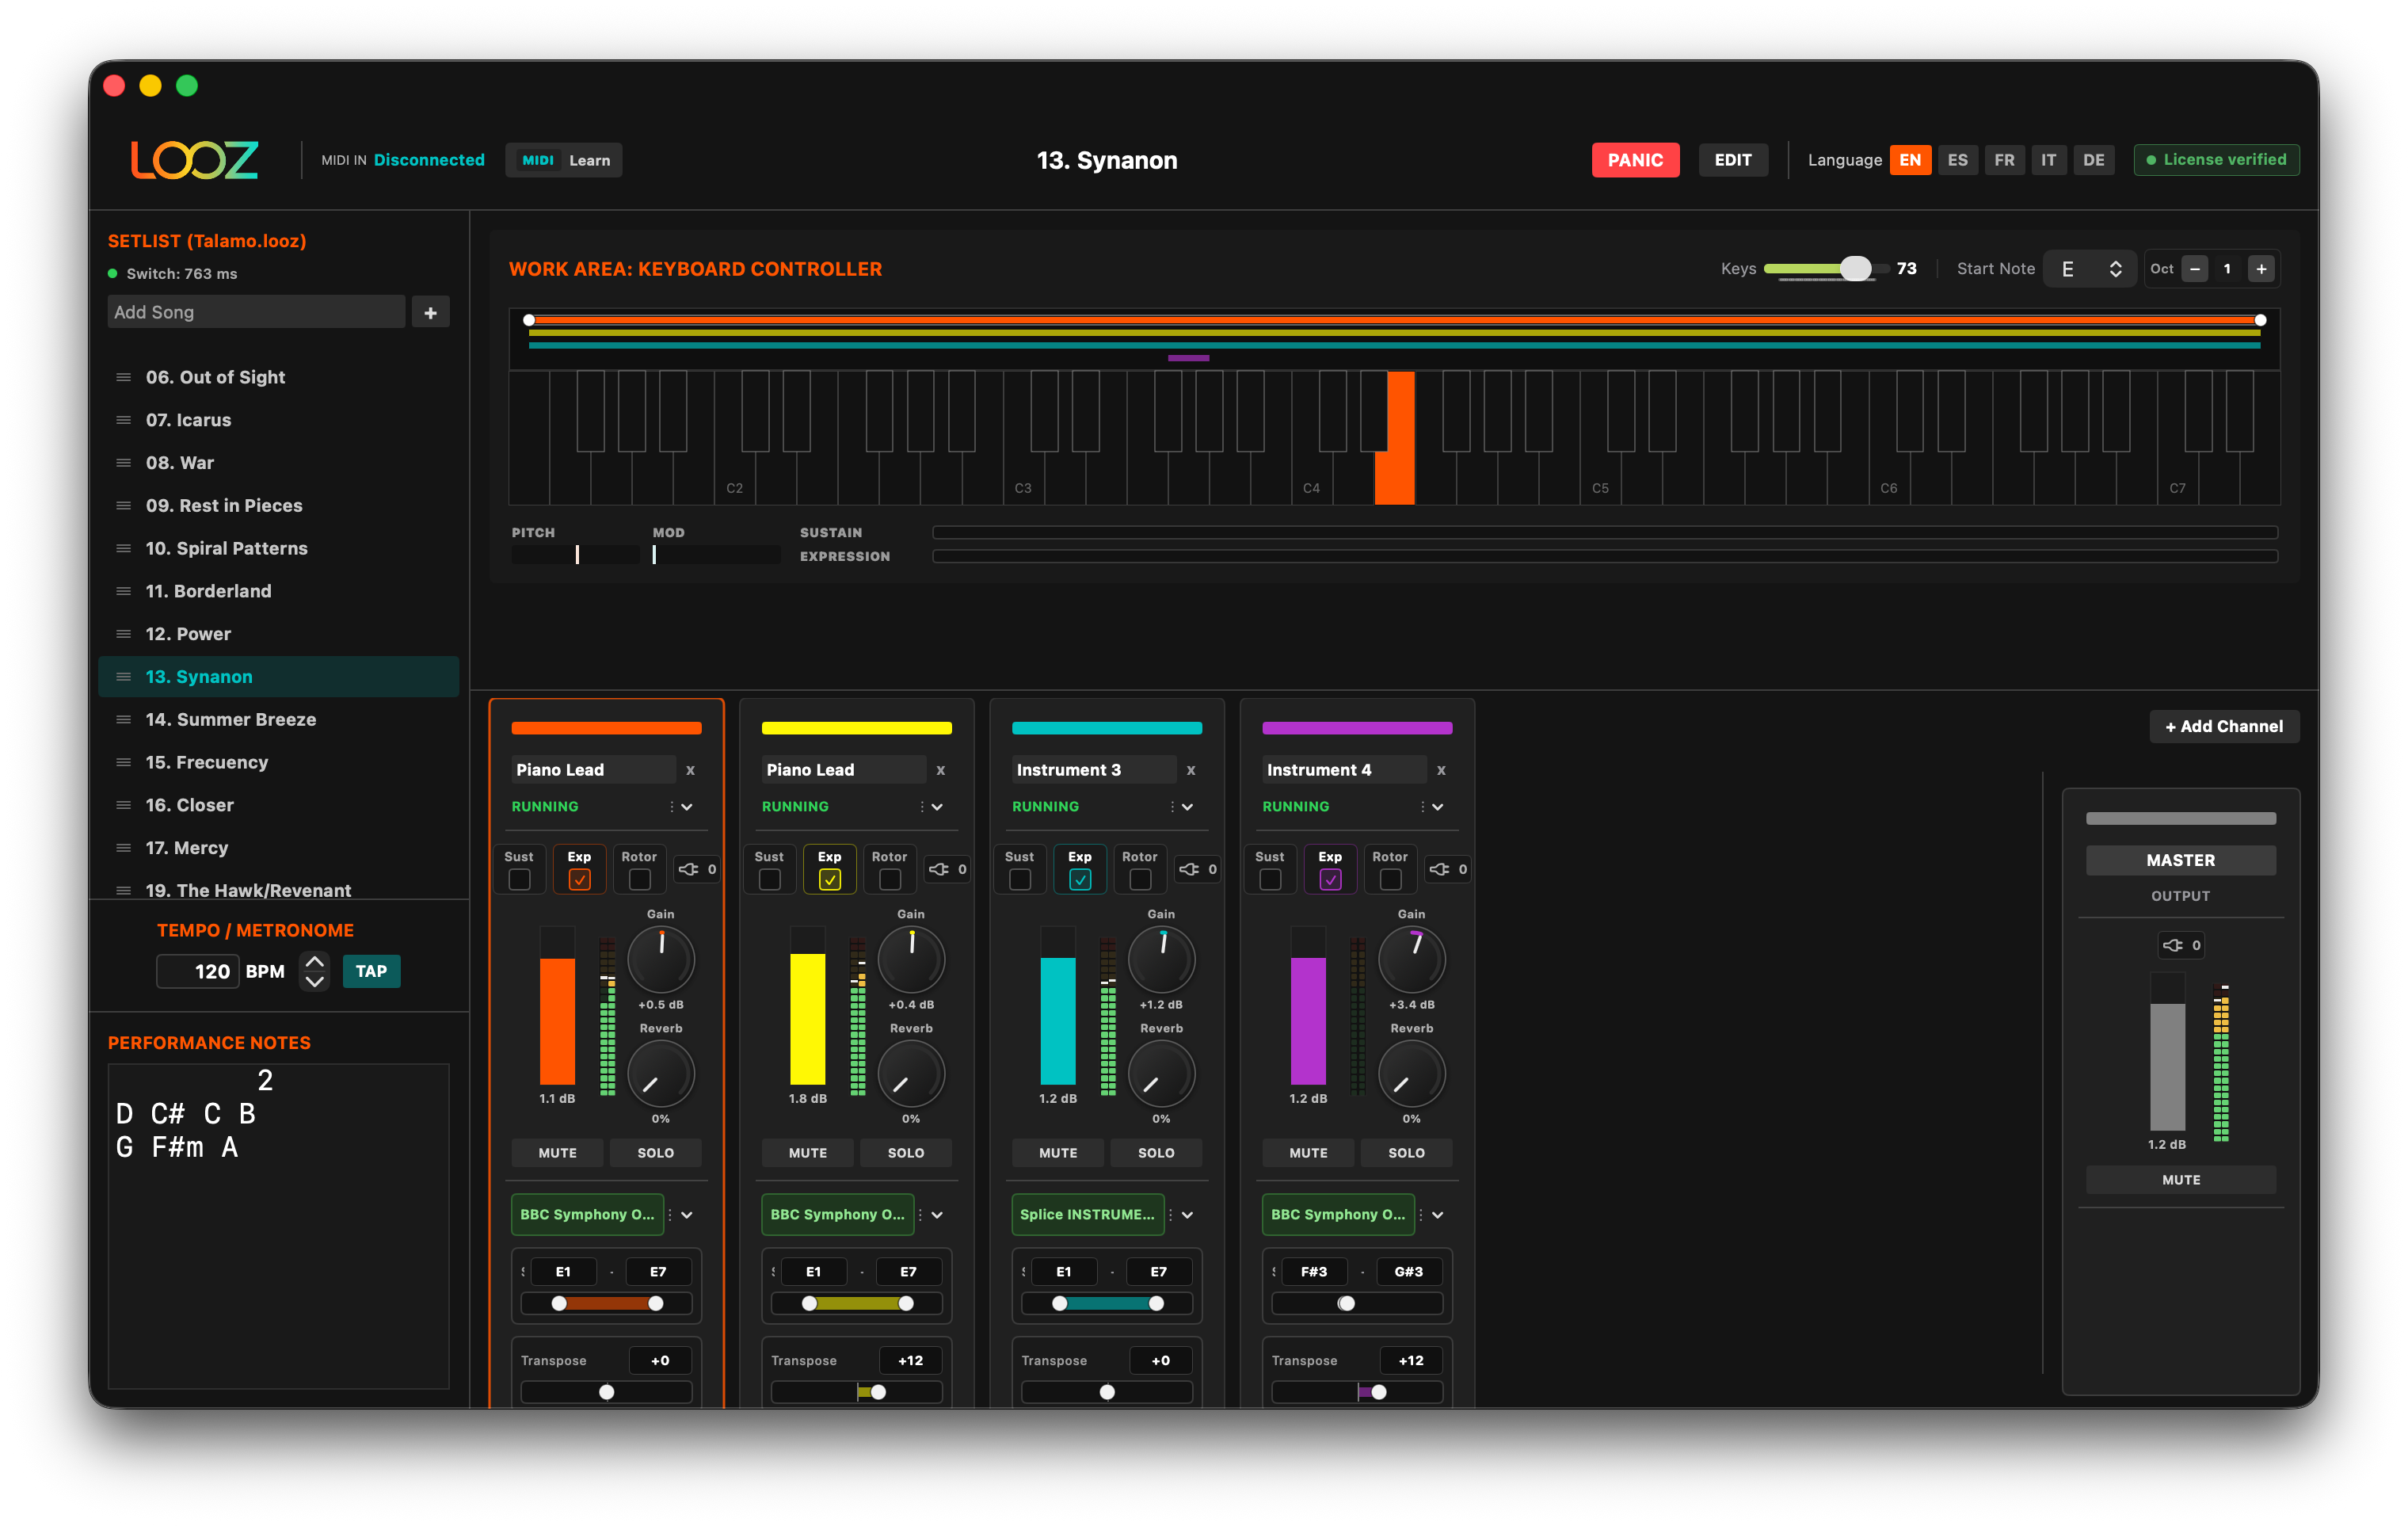The height and width of the screenshot is (1526, 2408).
Task: Click the 120 BPM tempo field
Action: pos(198,971)
